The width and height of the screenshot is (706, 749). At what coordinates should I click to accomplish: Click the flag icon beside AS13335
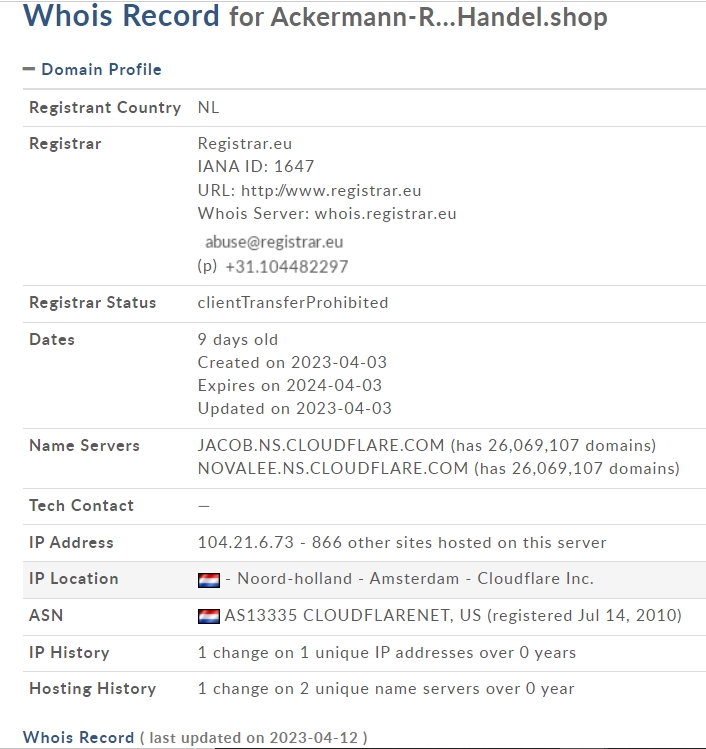[209, 616]
